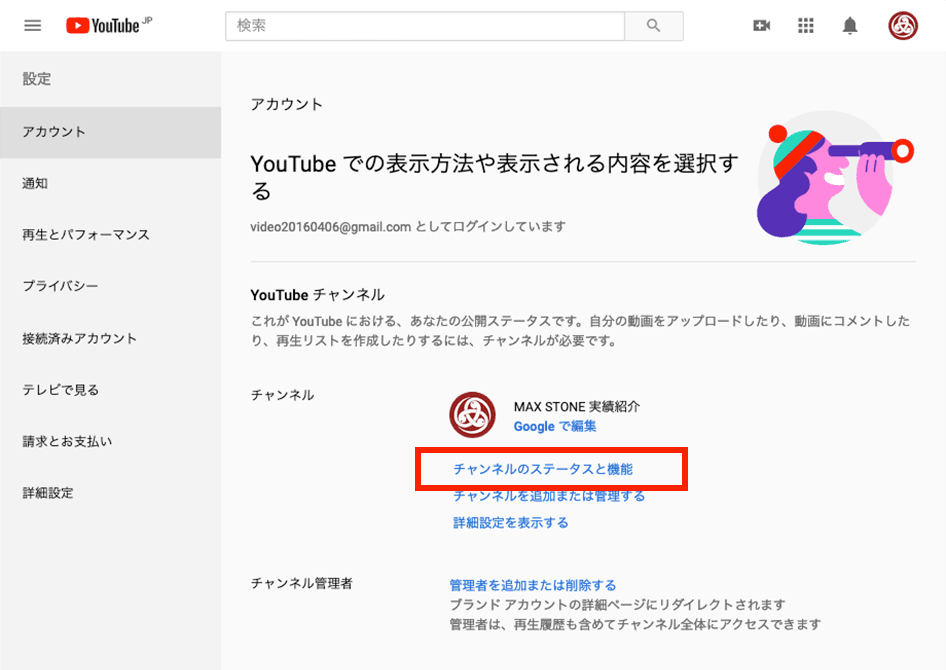The image size is (946, 670).
Task: Open チャンネルを追加または管理する
Action: point(547,496)
